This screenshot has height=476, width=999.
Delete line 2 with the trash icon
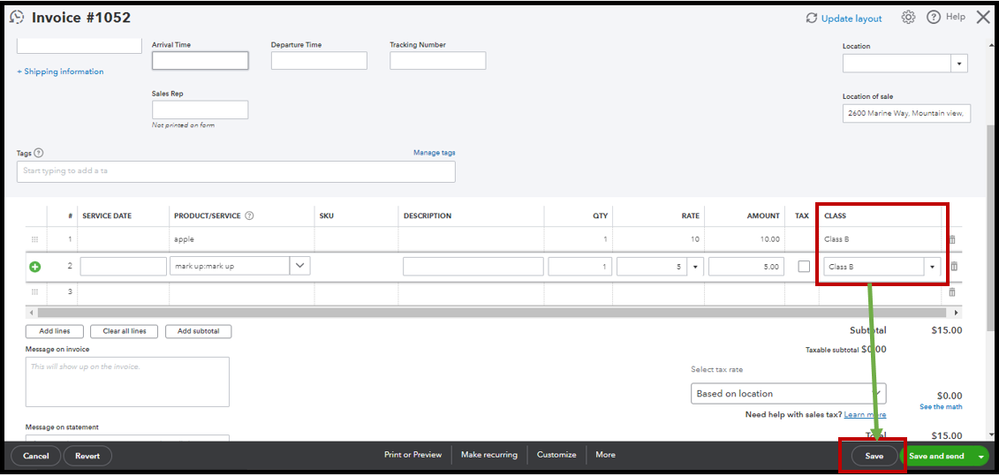tap(954, 266)
